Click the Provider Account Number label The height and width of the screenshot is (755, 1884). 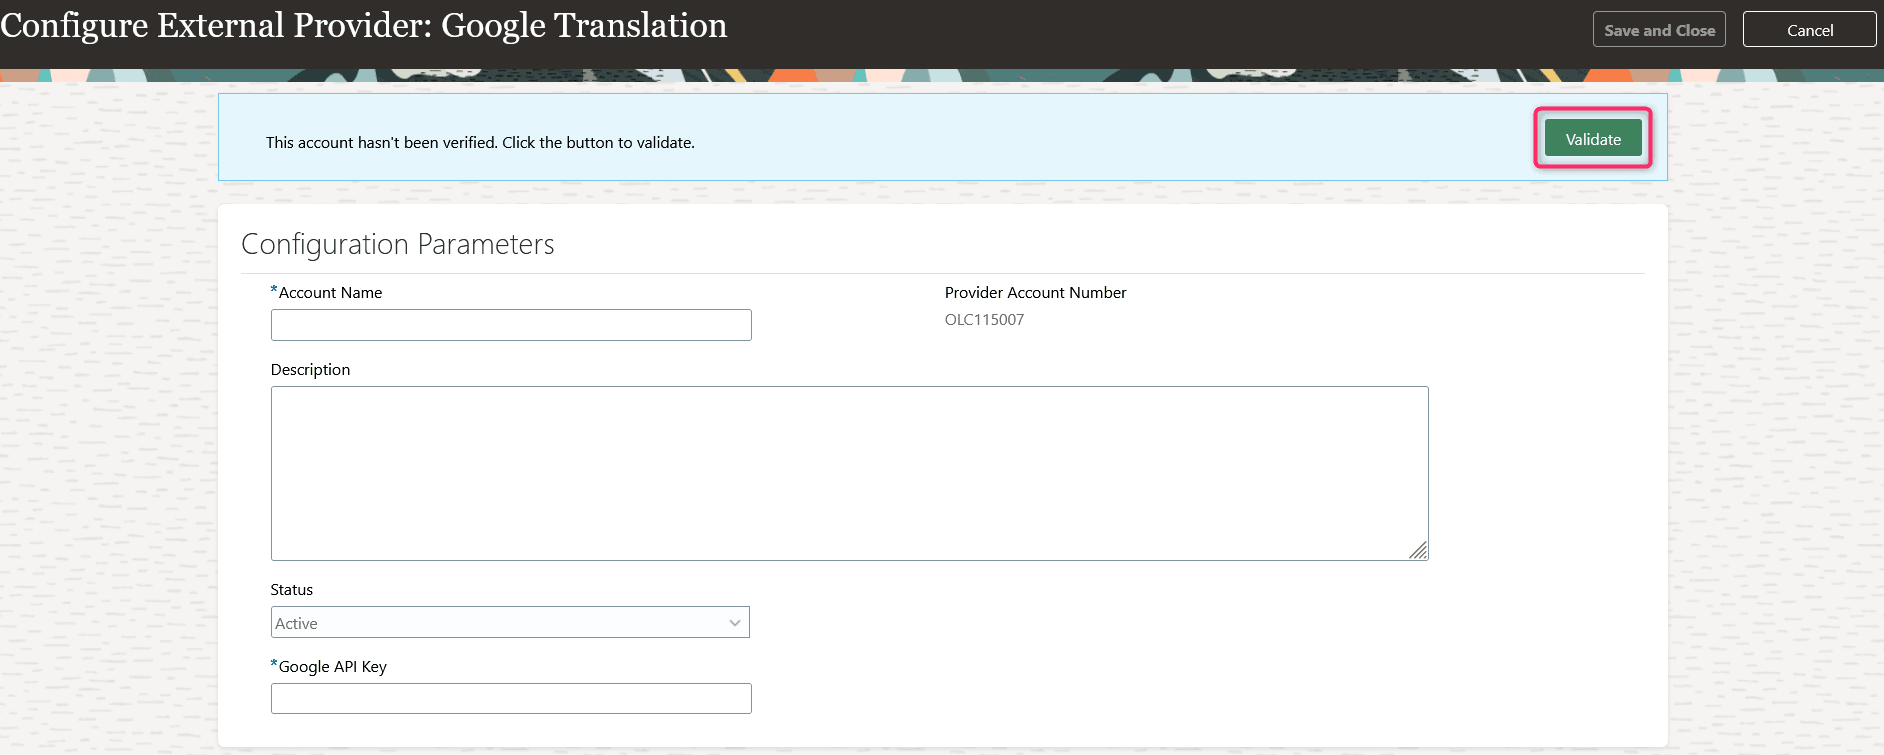(1035, 293)
